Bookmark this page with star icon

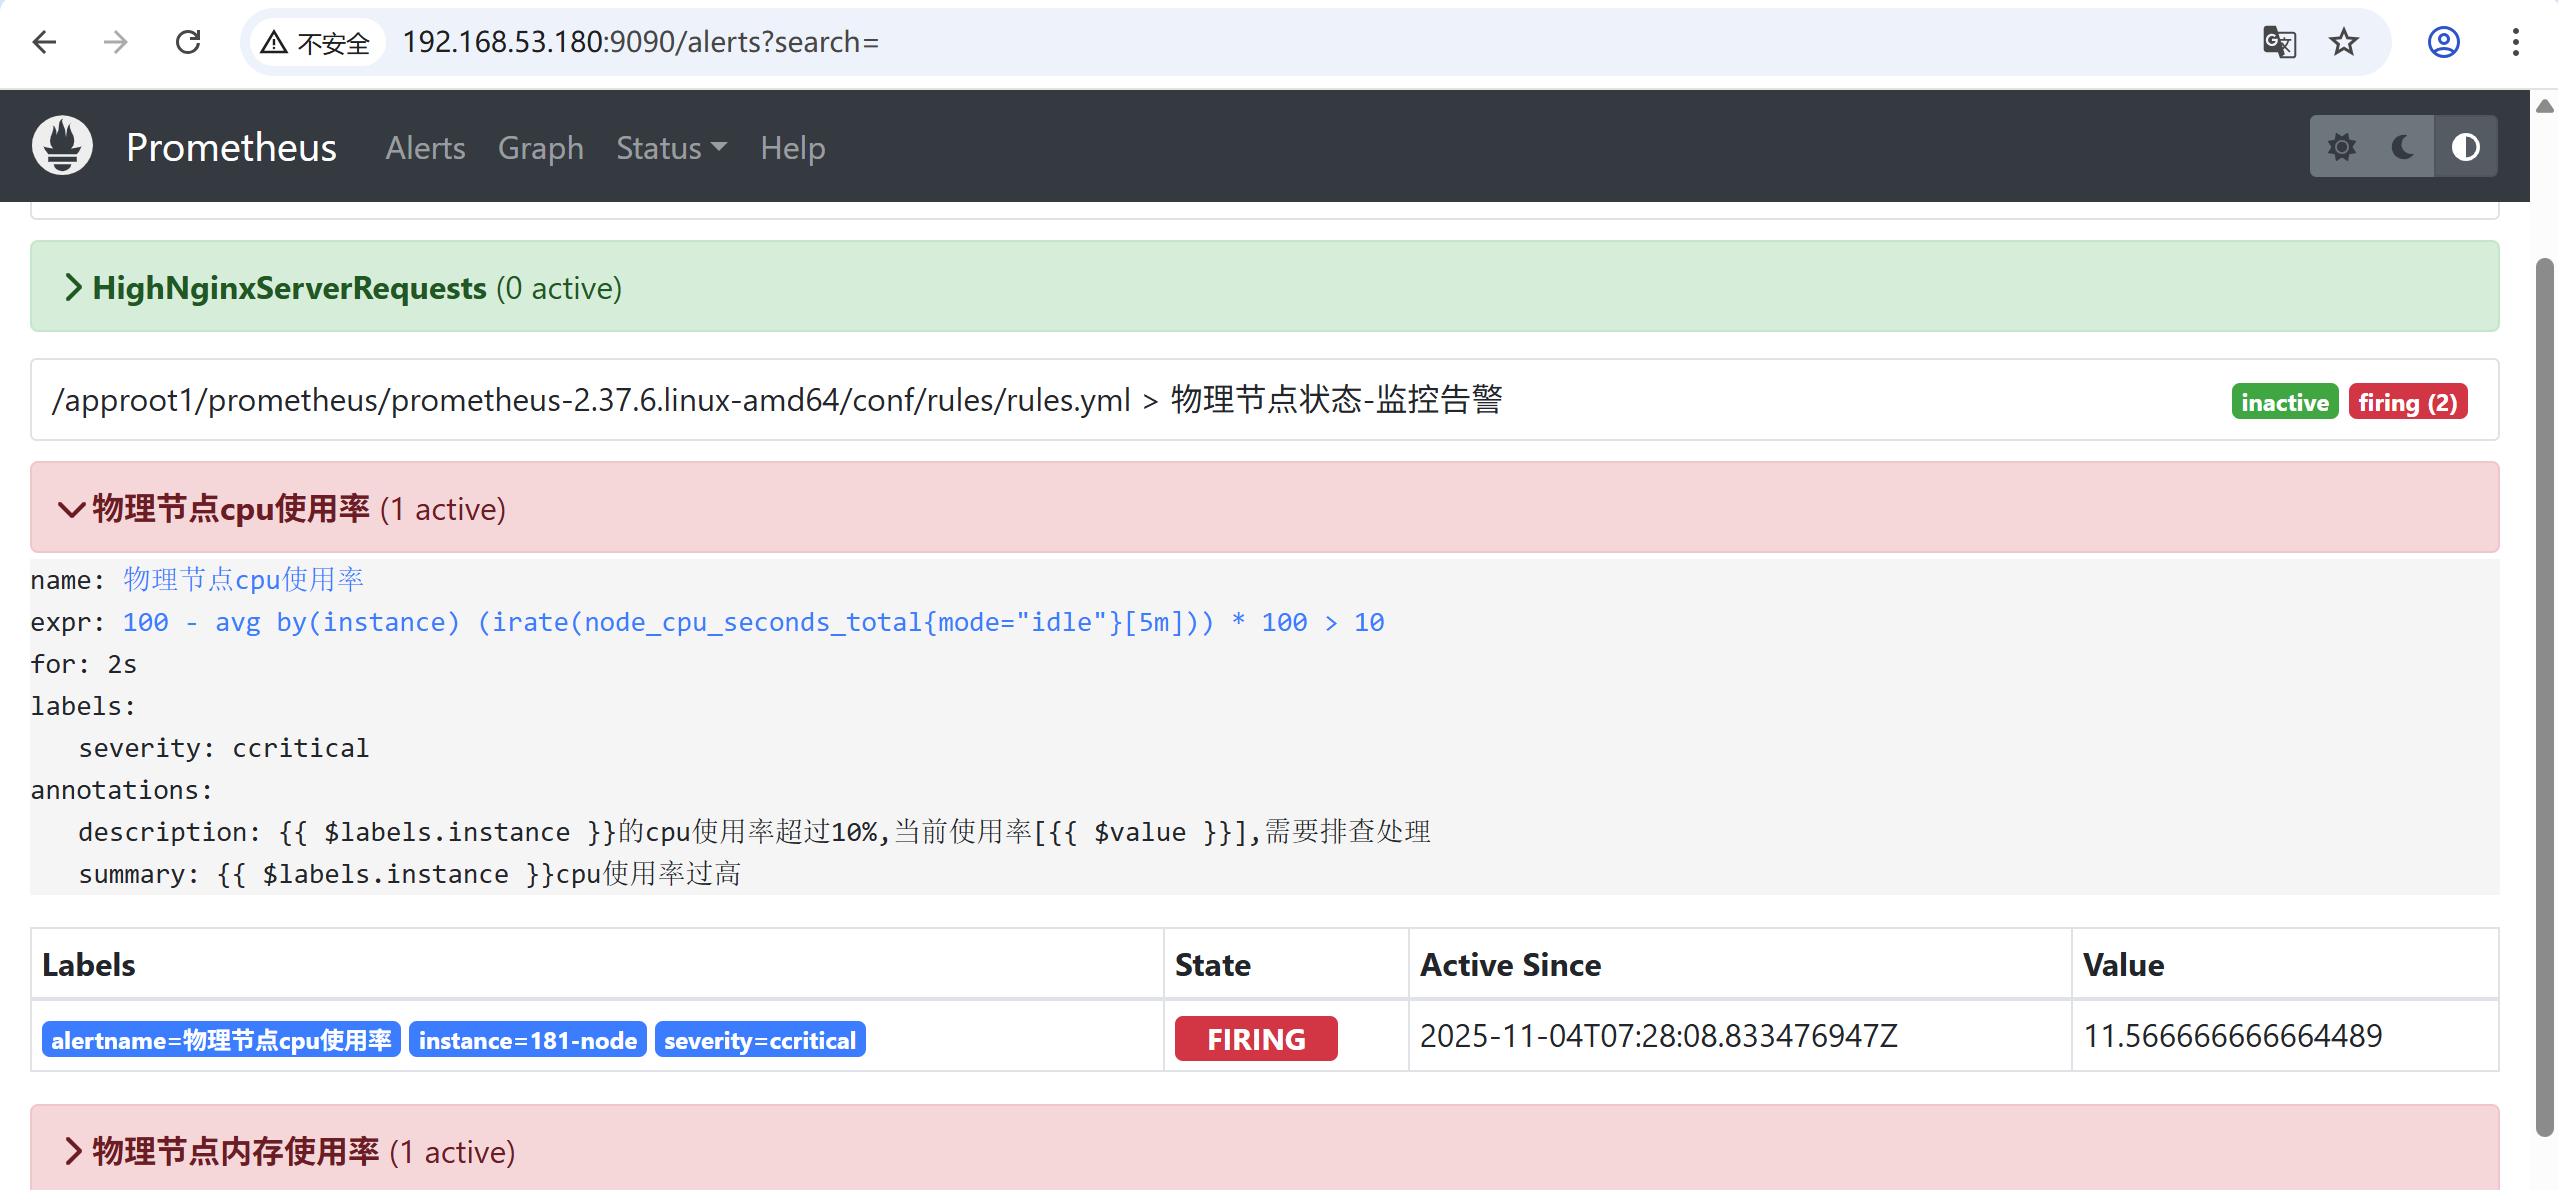2344,42
